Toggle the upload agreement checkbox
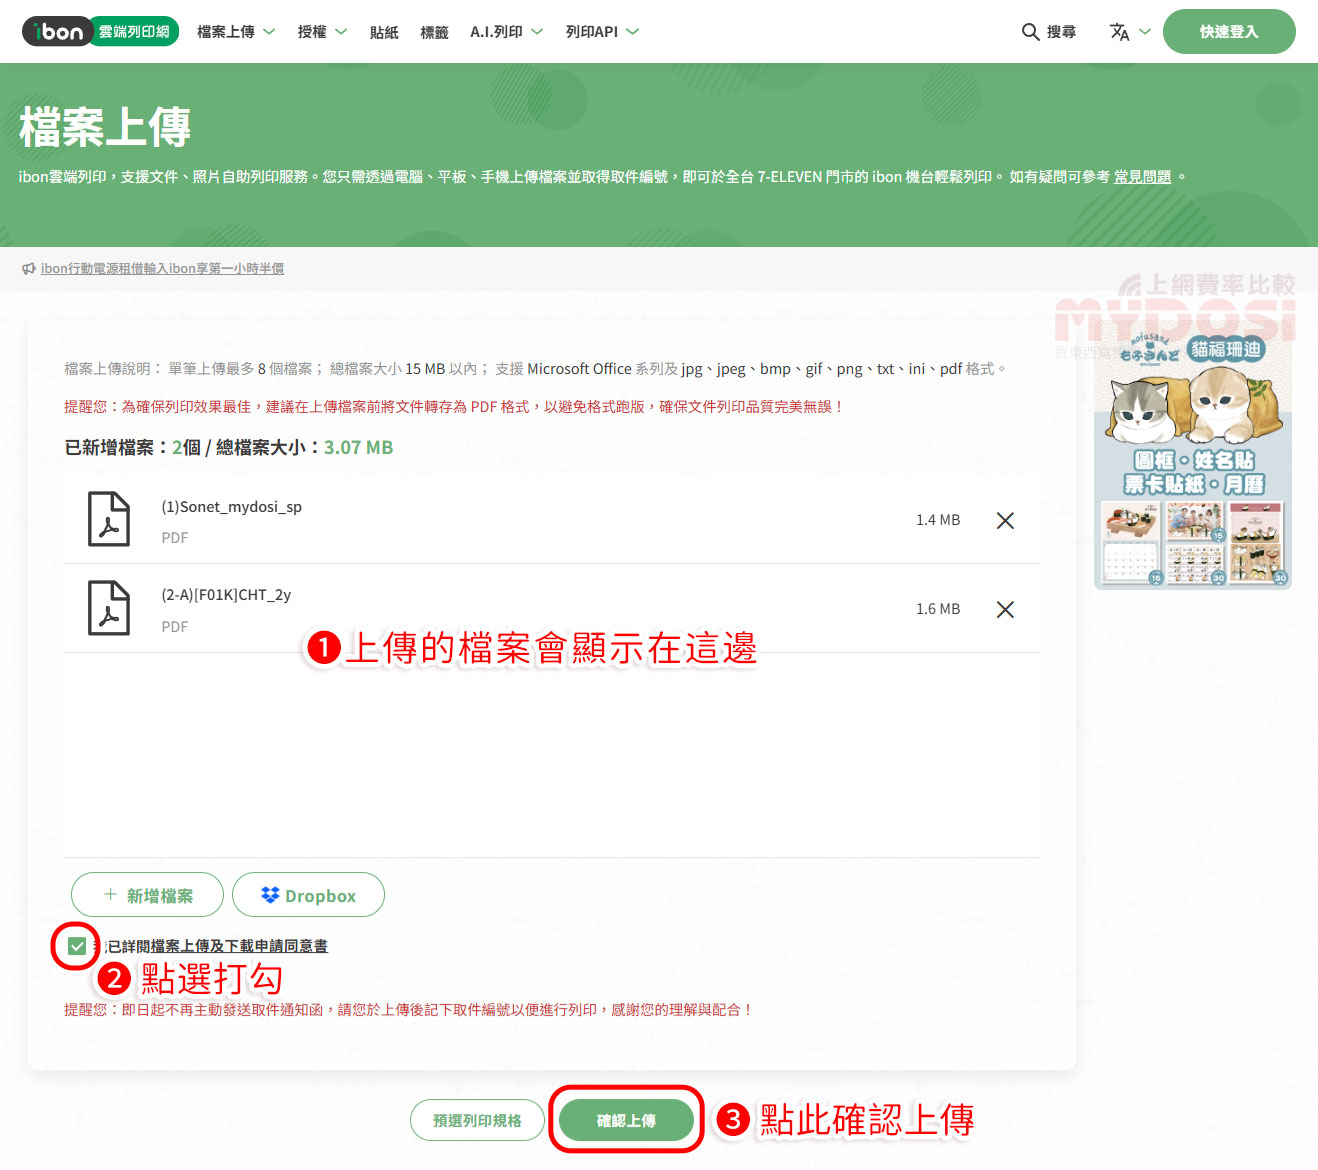The width and height of the screenshot is (1318, 1170). tap(77, 946)
